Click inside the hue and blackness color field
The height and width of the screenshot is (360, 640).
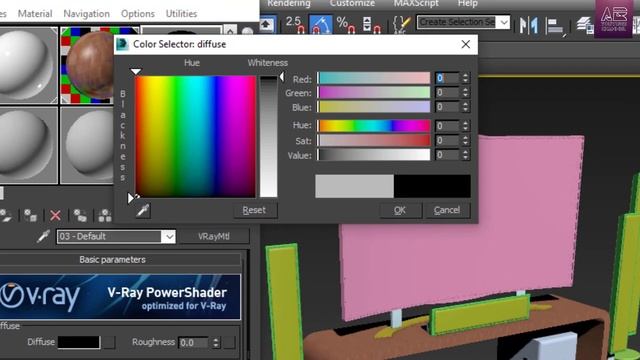click(x=196, y=137)
